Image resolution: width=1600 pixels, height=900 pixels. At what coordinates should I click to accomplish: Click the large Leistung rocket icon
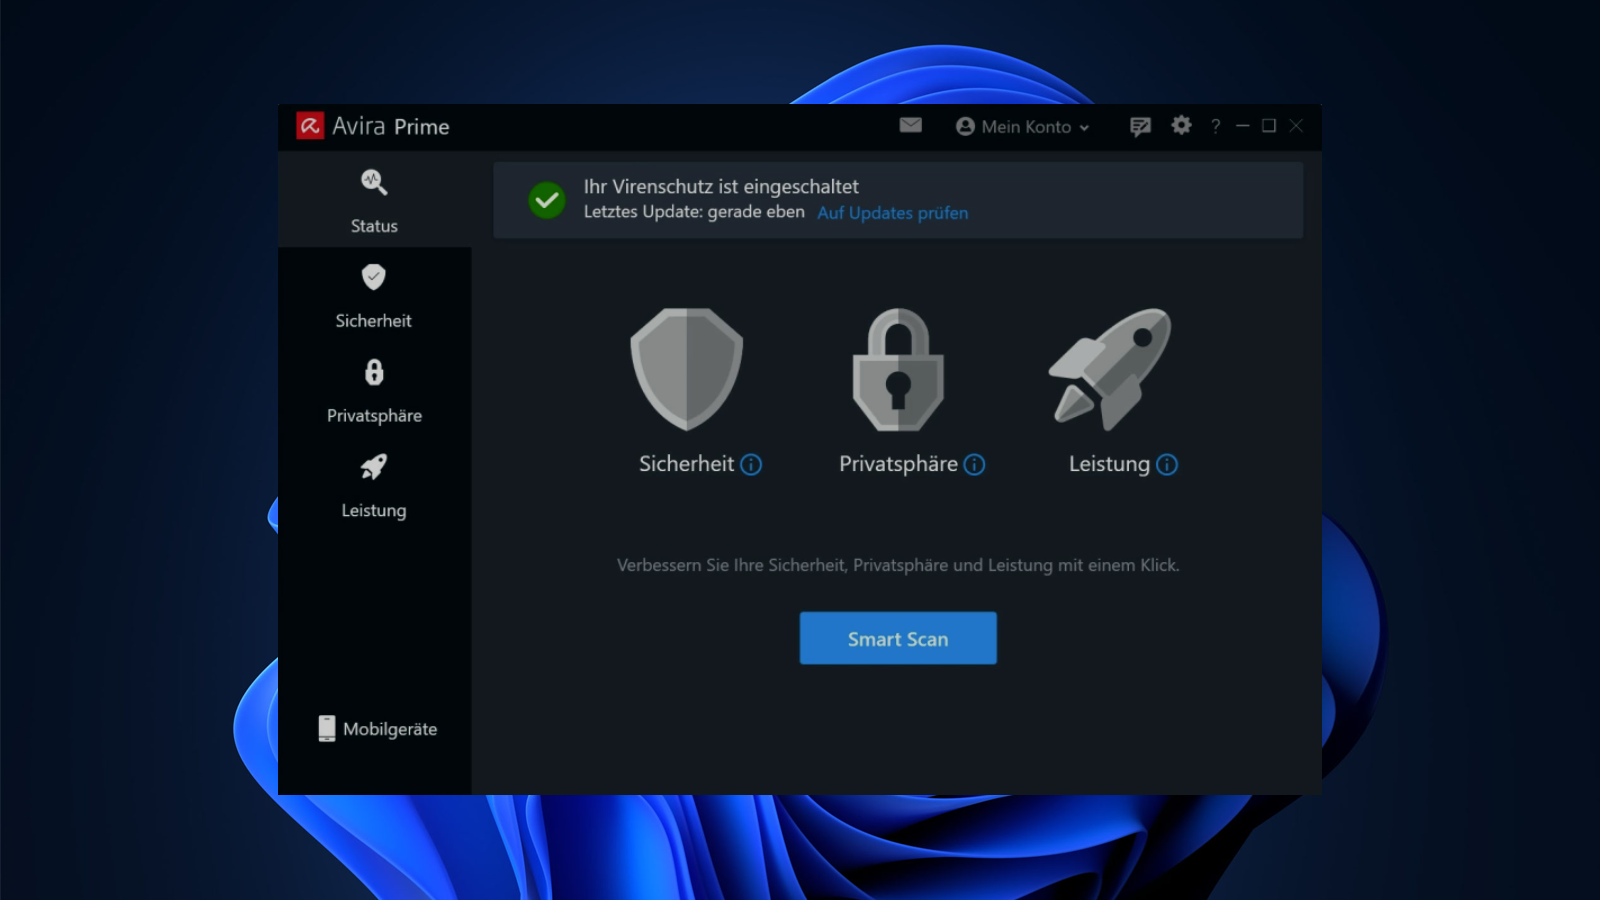pos(1110,369)
